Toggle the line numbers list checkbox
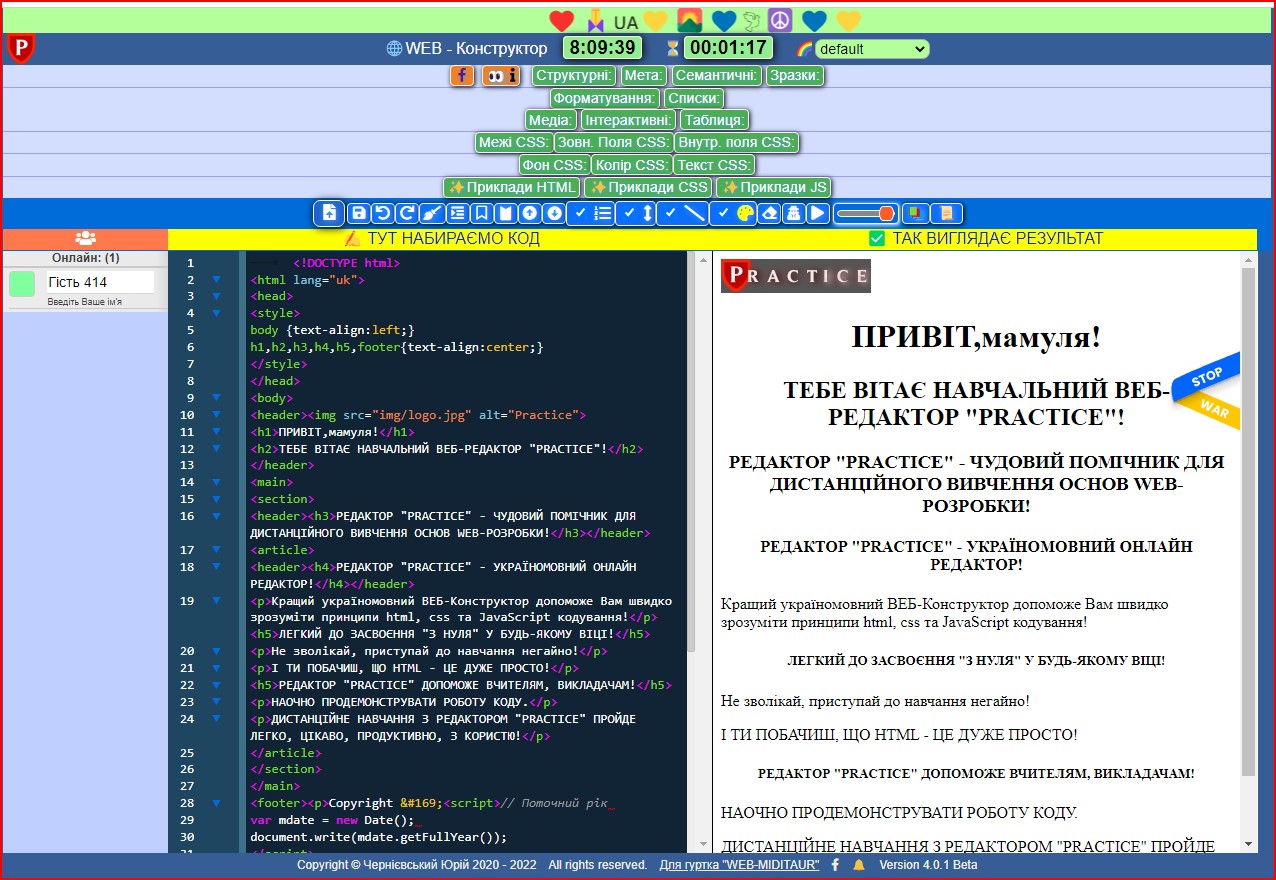 coord(590,213)
